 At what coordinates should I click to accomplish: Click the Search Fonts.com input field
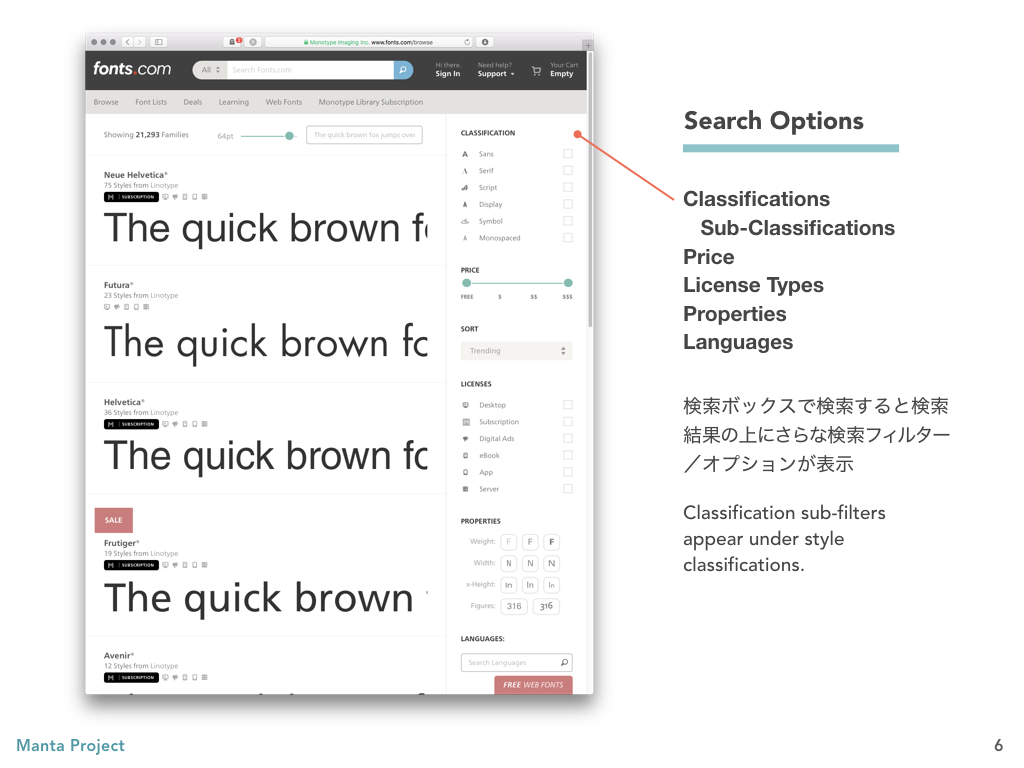310,70
